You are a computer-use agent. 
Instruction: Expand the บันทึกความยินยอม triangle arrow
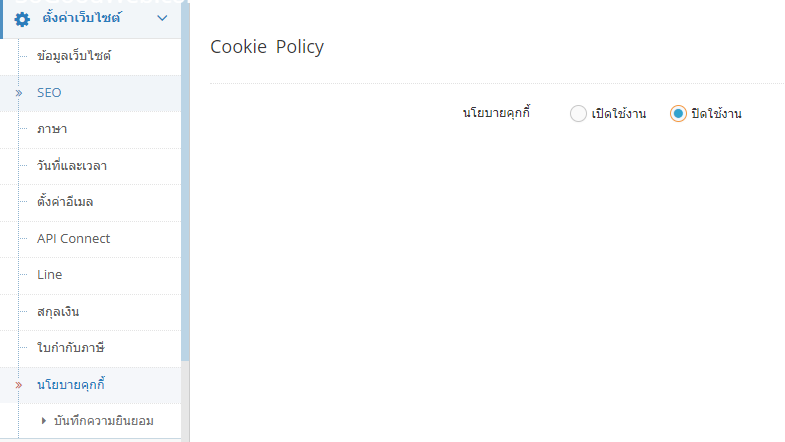coord(44,421)
